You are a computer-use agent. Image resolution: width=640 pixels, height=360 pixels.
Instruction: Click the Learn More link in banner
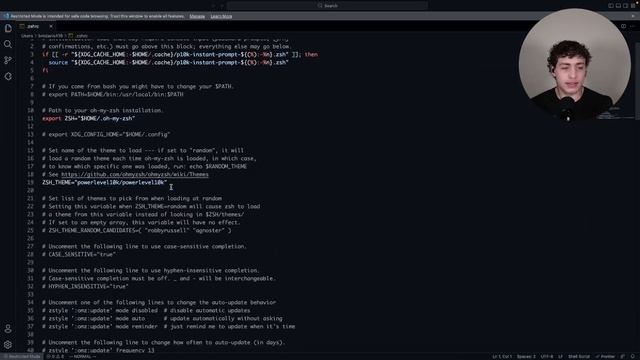coord(221,16)
